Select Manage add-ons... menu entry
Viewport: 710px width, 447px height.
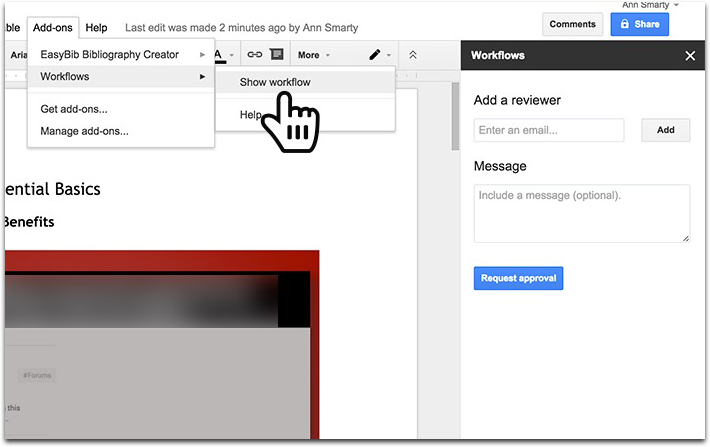point(84,131)
